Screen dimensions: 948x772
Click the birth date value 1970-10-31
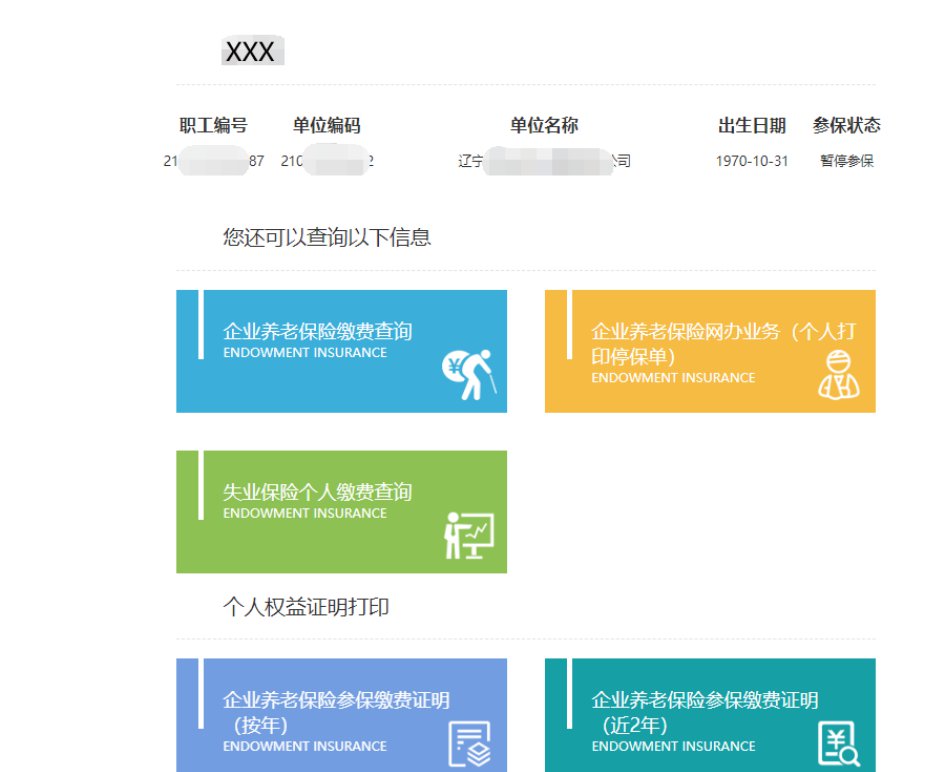752,161
